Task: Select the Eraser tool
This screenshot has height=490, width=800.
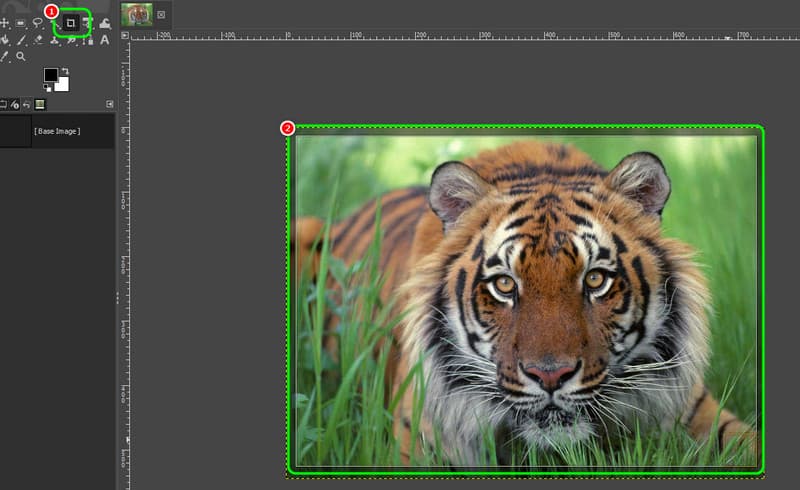Action: pyautogui.click(x=38, y=40)
